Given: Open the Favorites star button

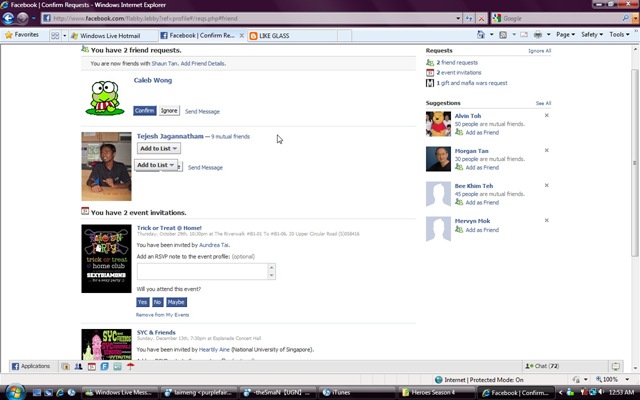Looking at the screenshot, I should [x=22, y=35].
